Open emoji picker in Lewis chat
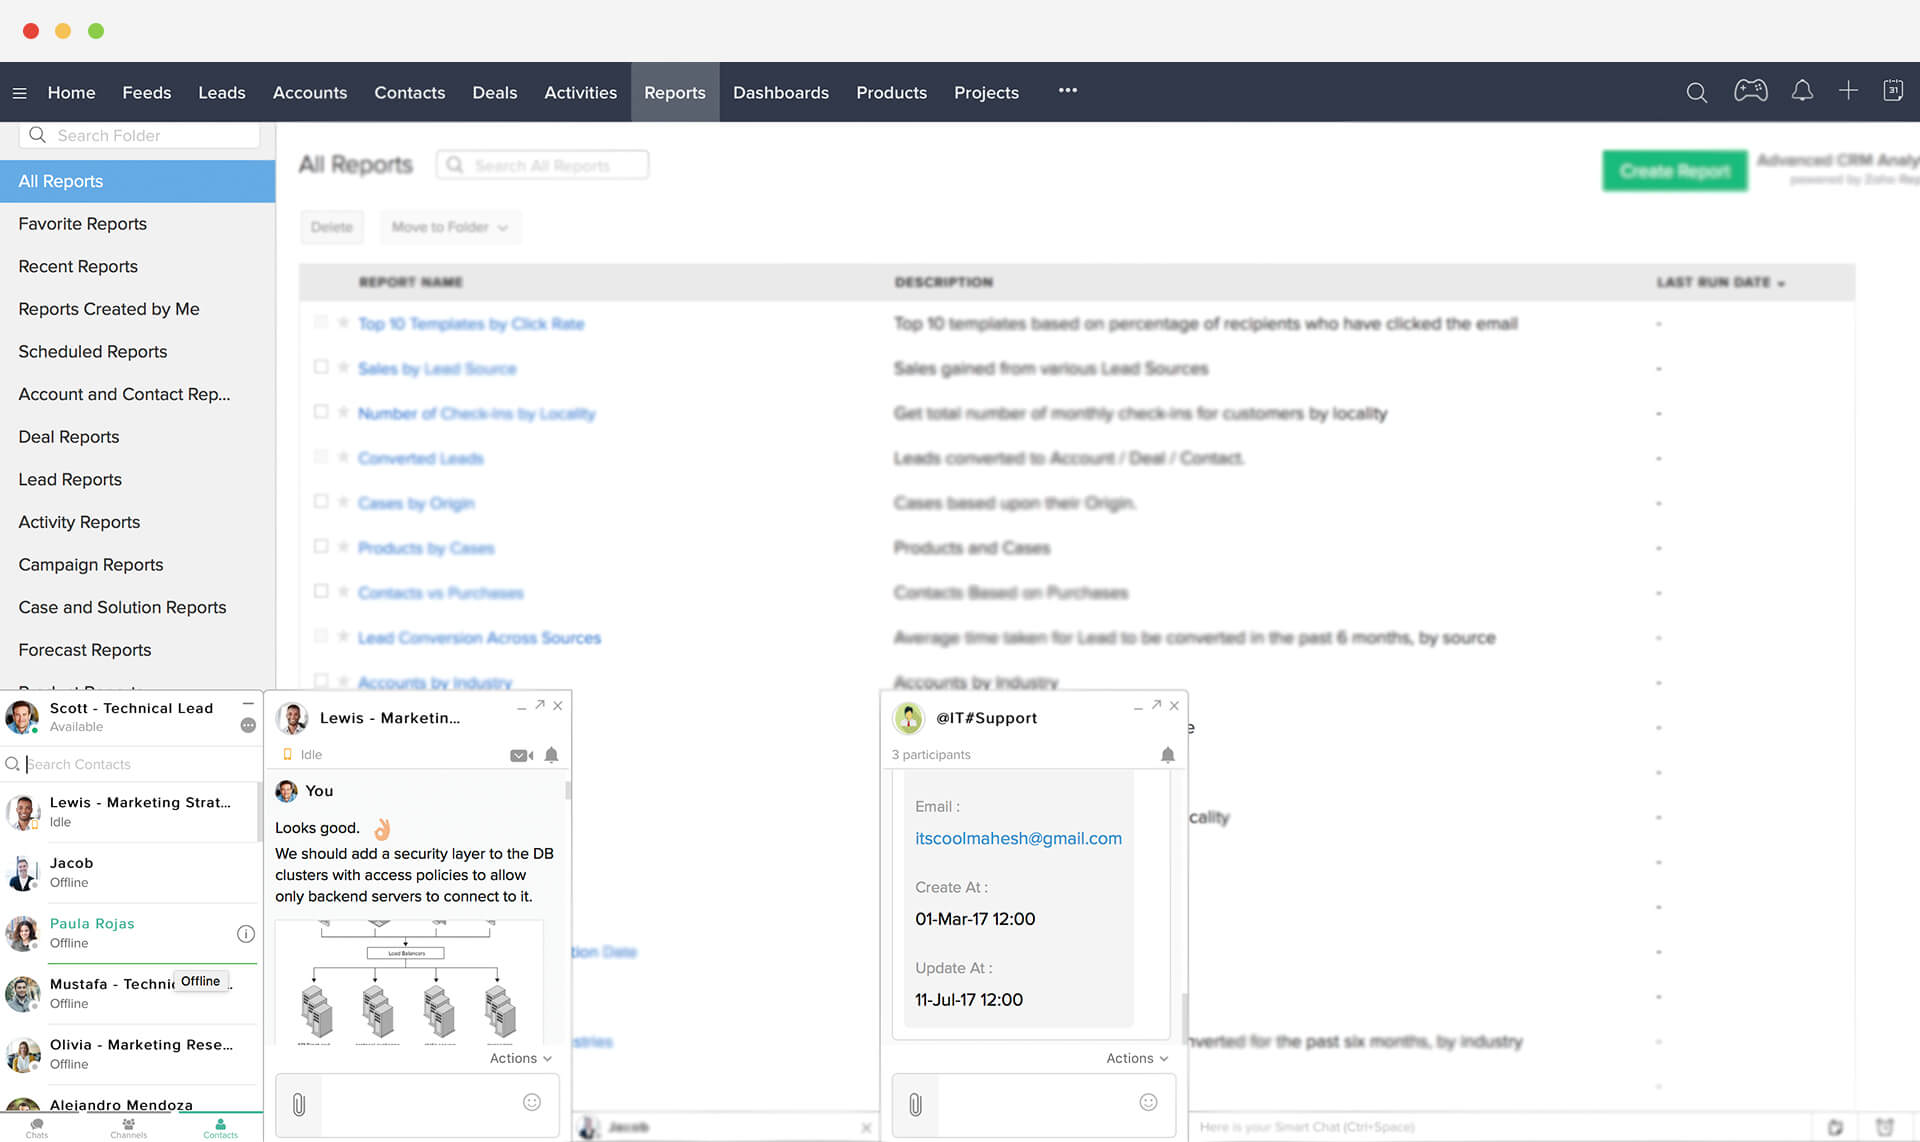 coord(532,1102)
